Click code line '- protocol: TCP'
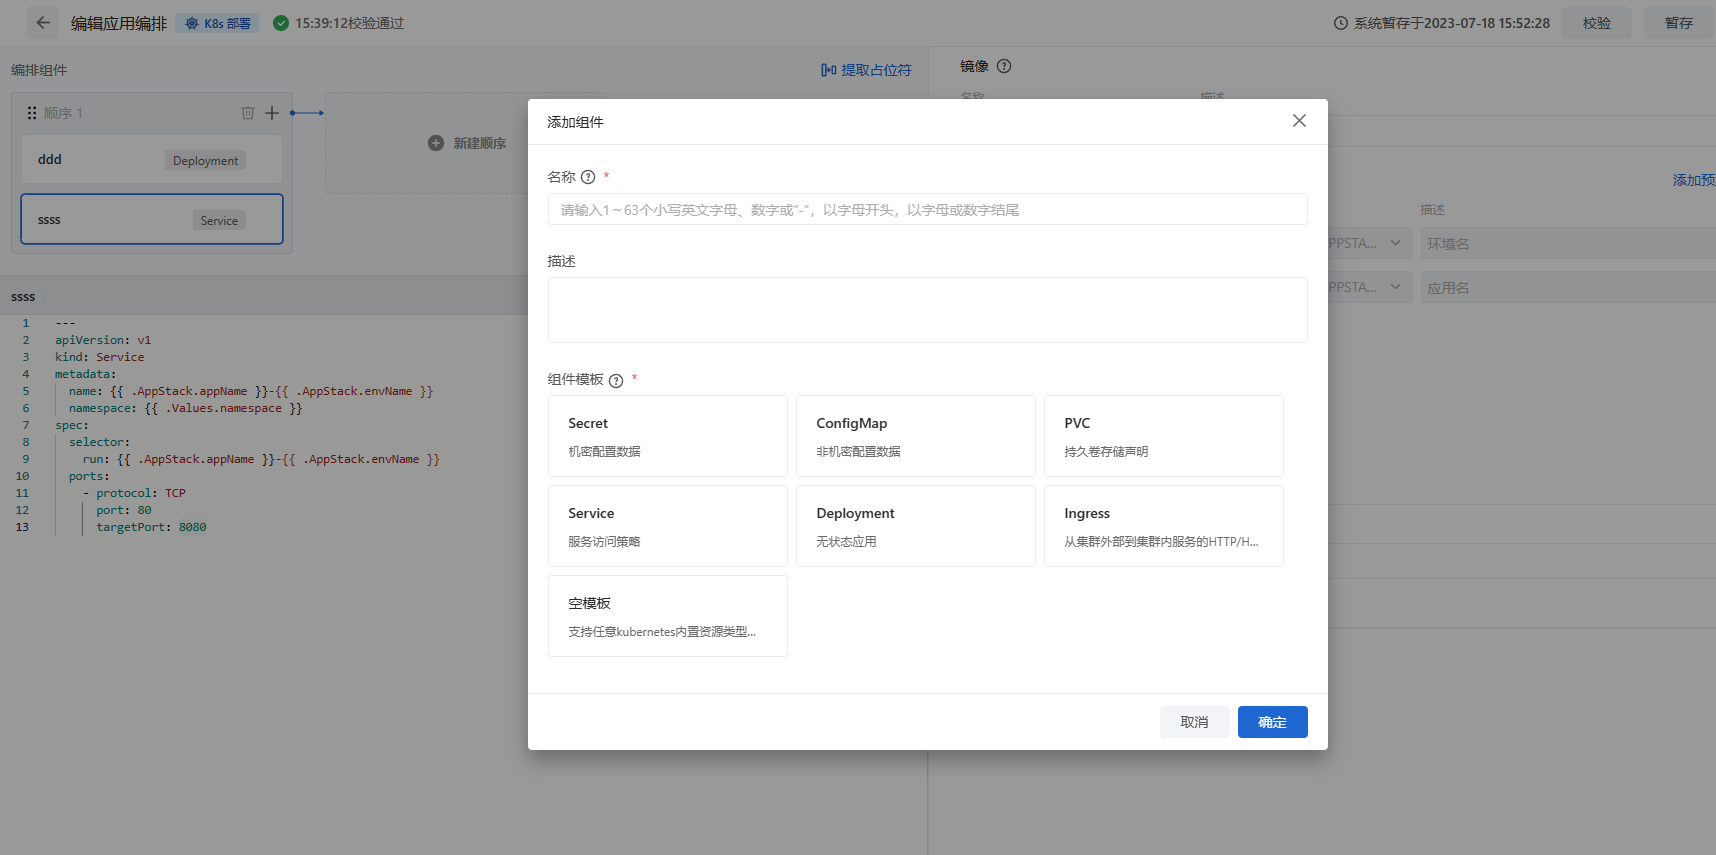Viewport: 1716px width, 855px height. (x=134, y=493)
